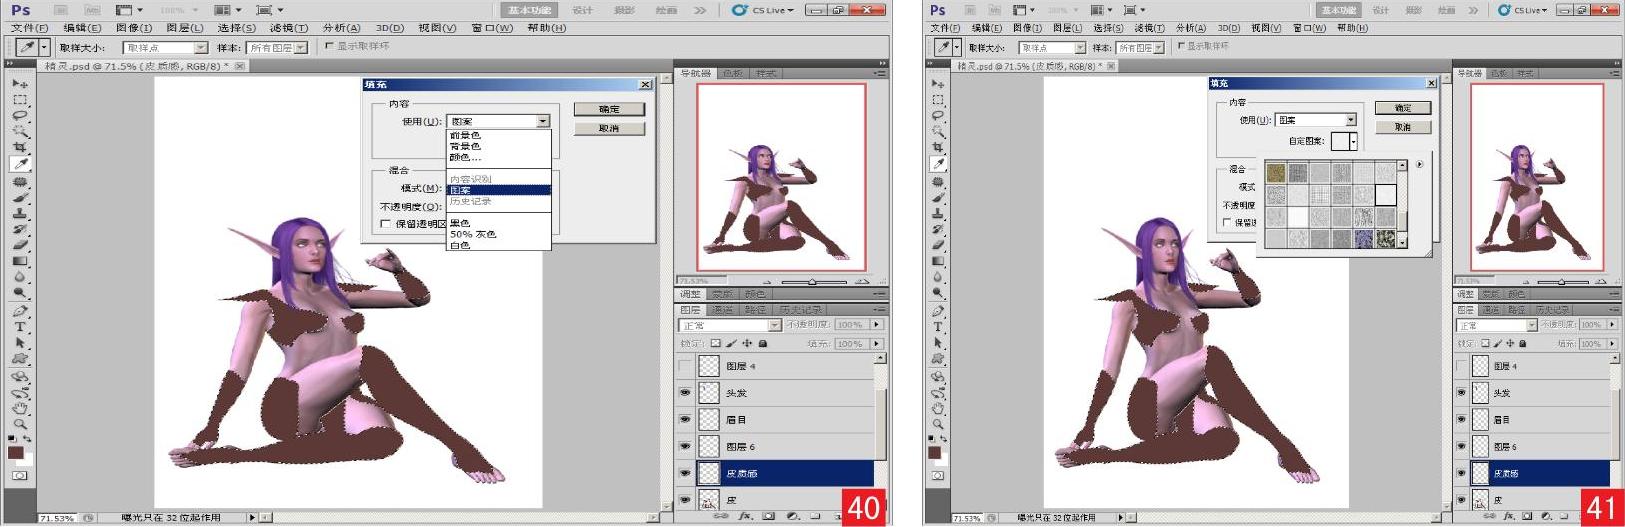The height and width of the screenshot is (527, 1625).
Task: Open 自定图案 pattern dropdown in right dialog
Action: [1353, 142]
